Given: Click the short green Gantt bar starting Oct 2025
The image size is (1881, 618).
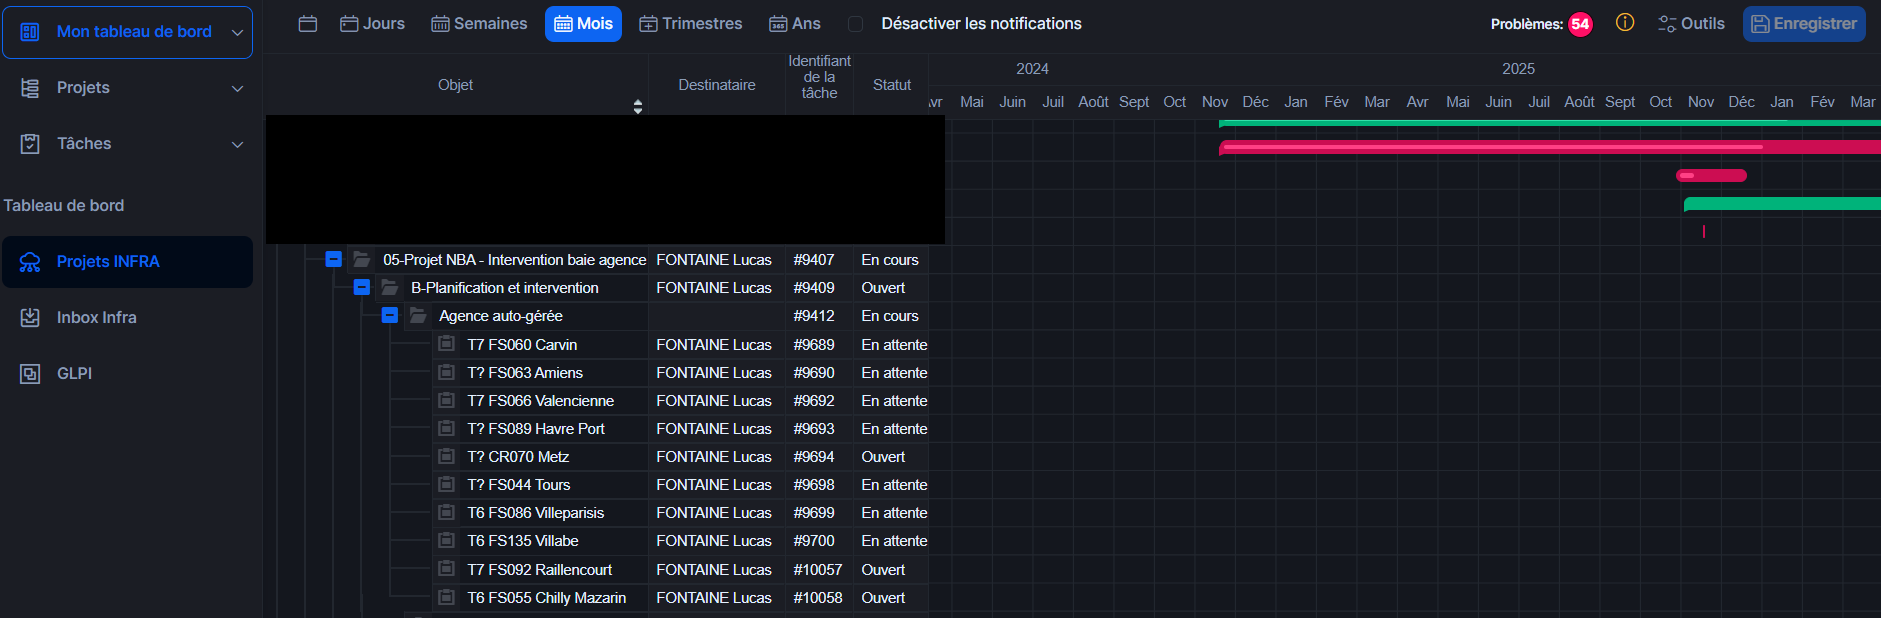Looking at the screenshot, I should tap(1782, 204).
